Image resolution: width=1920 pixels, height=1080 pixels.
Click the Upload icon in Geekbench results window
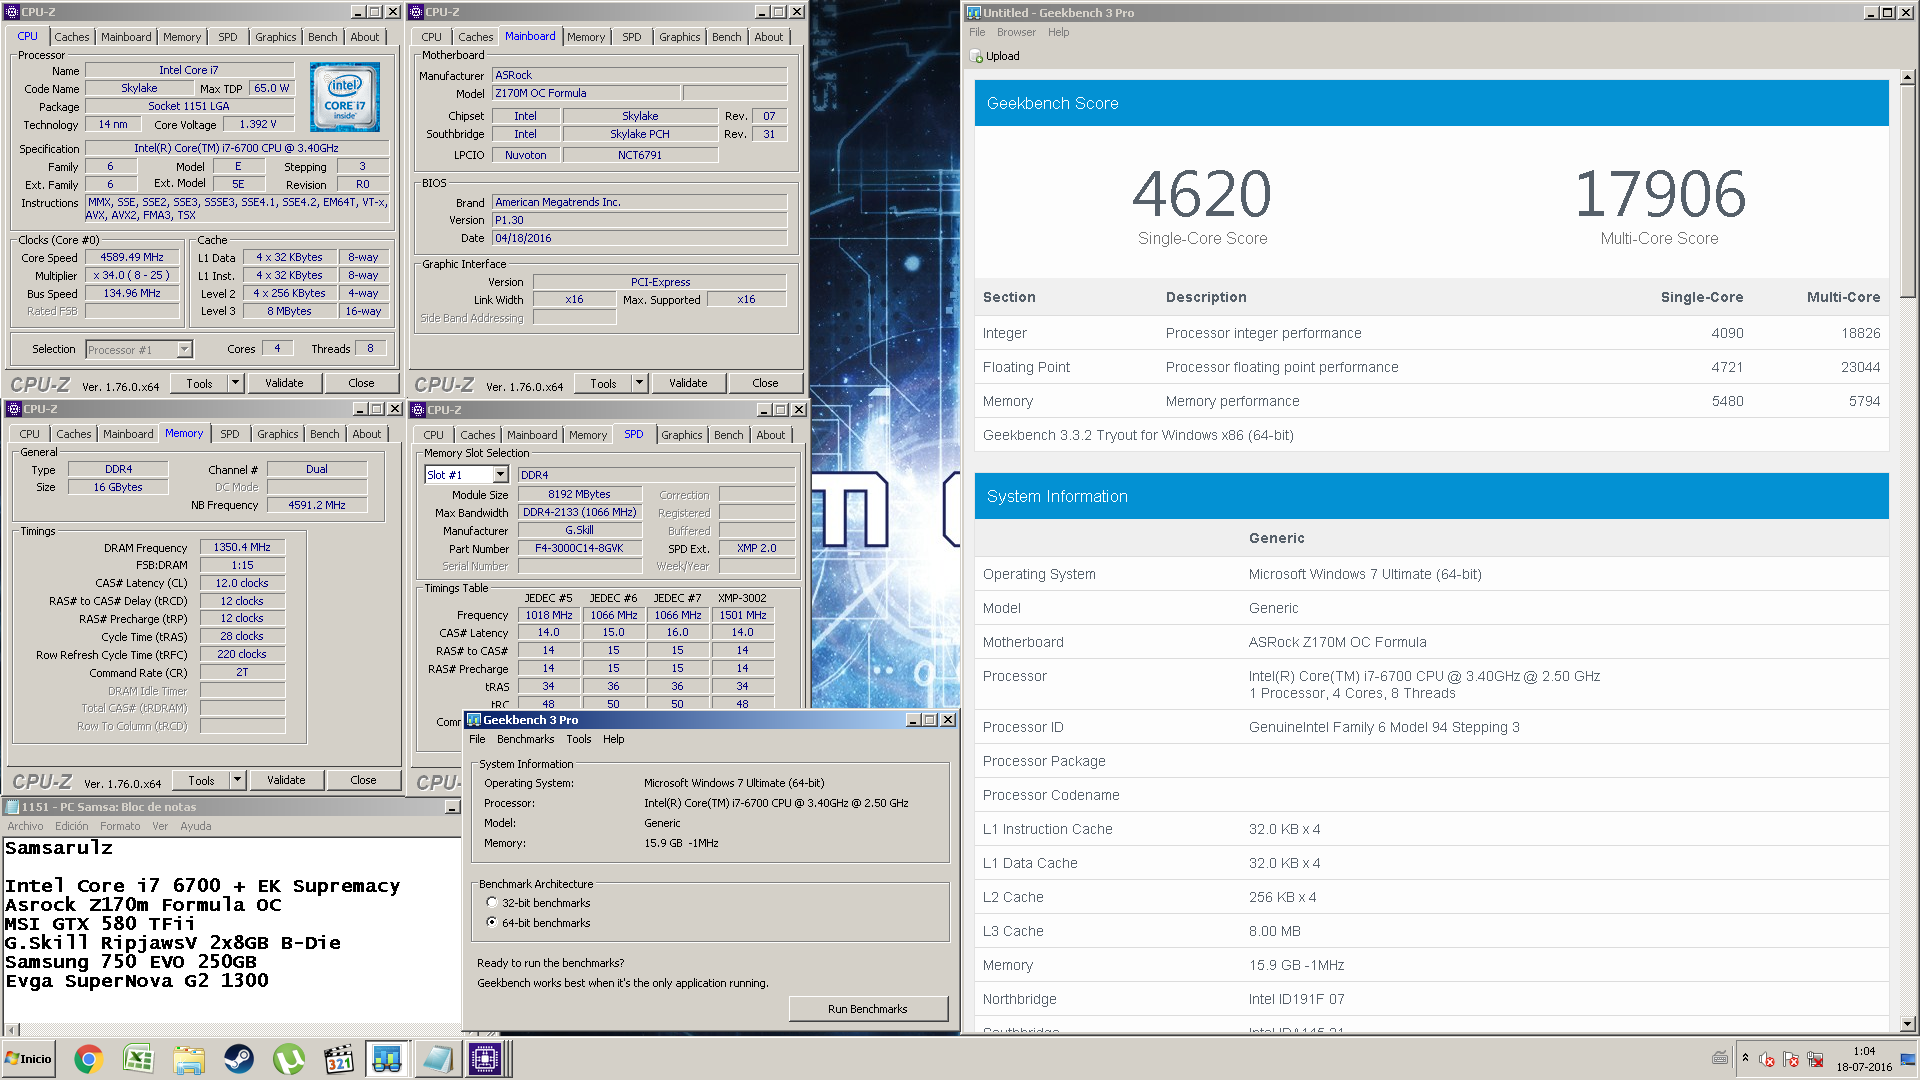(977, 57)
